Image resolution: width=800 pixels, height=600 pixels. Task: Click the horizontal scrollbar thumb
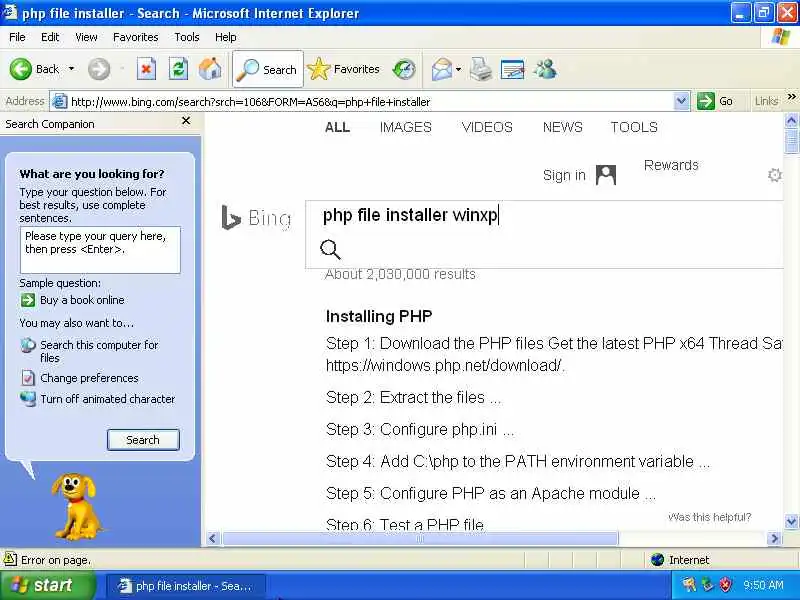420,538
